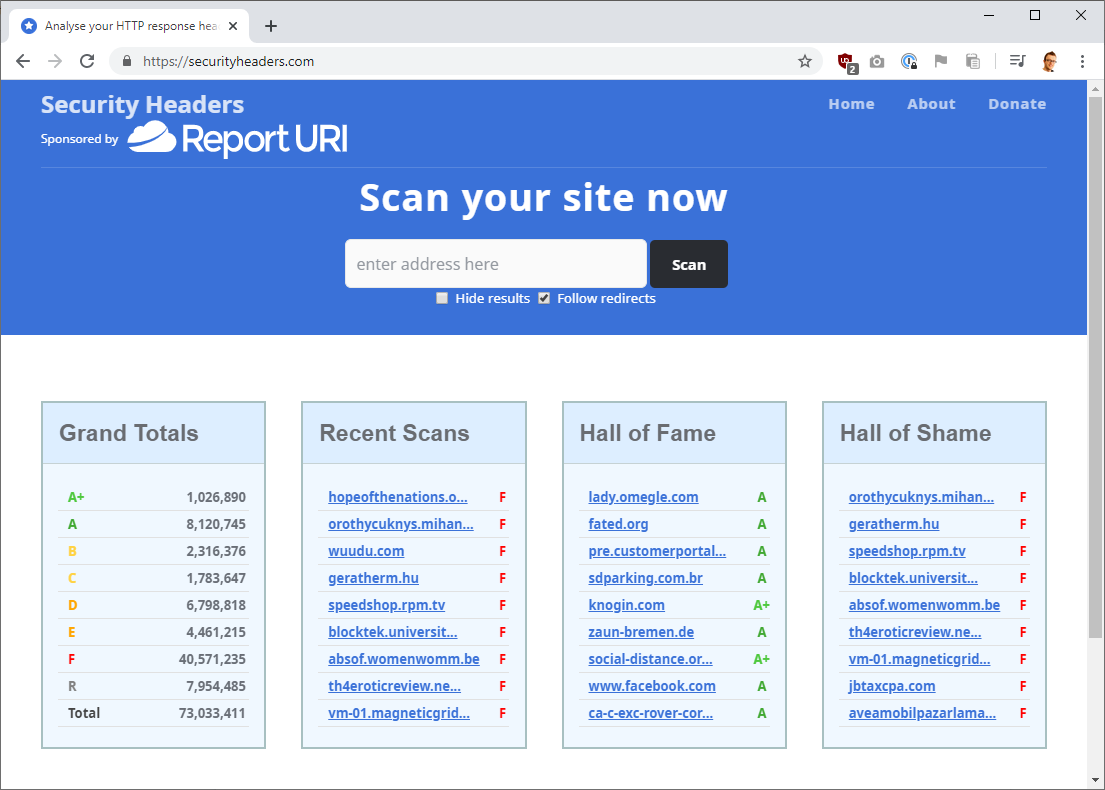Uncheck the Follow redirects checkbox
The image size is (1105, 790).
click(x=544, y=298)
